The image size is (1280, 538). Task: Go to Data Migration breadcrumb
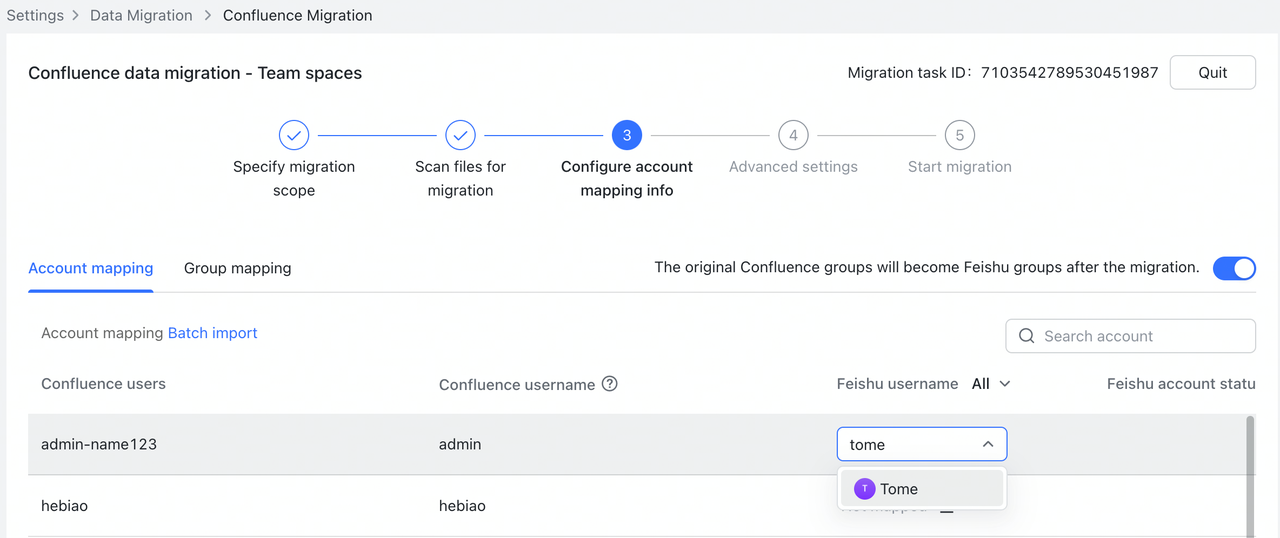[141, 15]
